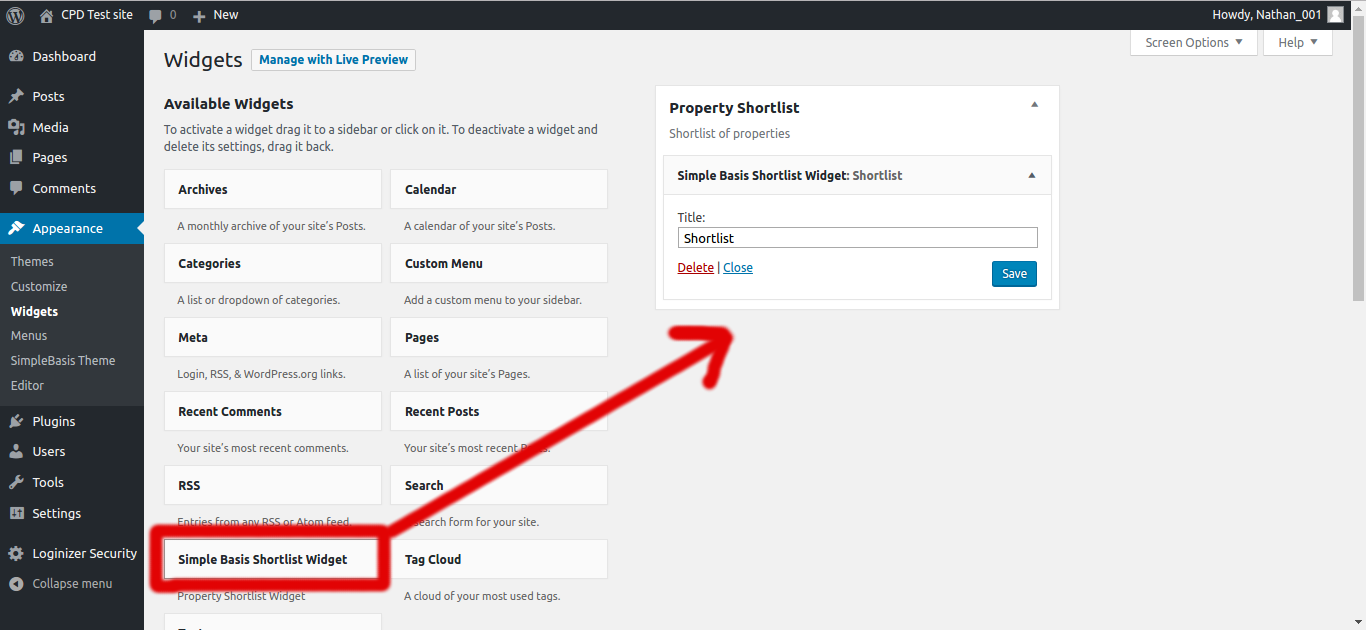Click the widget Title input field

(857, 238)
